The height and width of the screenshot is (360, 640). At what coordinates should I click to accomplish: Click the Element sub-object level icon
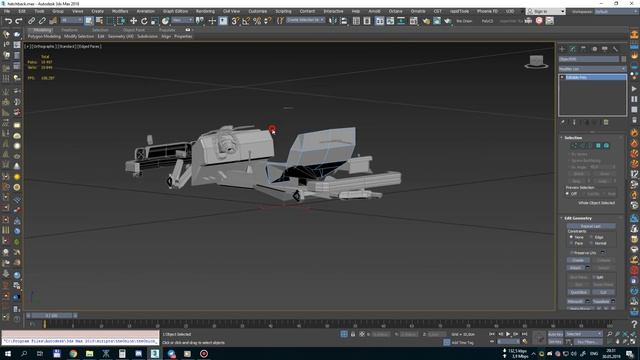(x=606, y=145)
